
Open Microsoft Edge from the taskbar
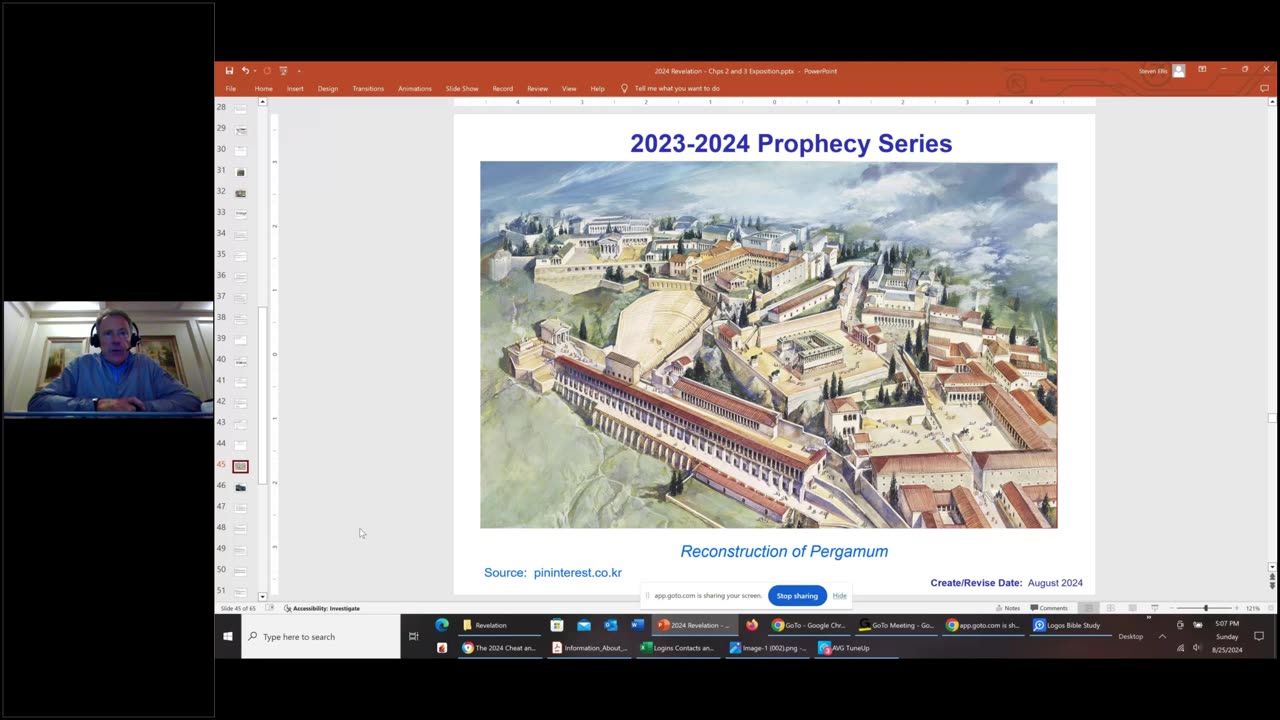(x=441, y=625)
